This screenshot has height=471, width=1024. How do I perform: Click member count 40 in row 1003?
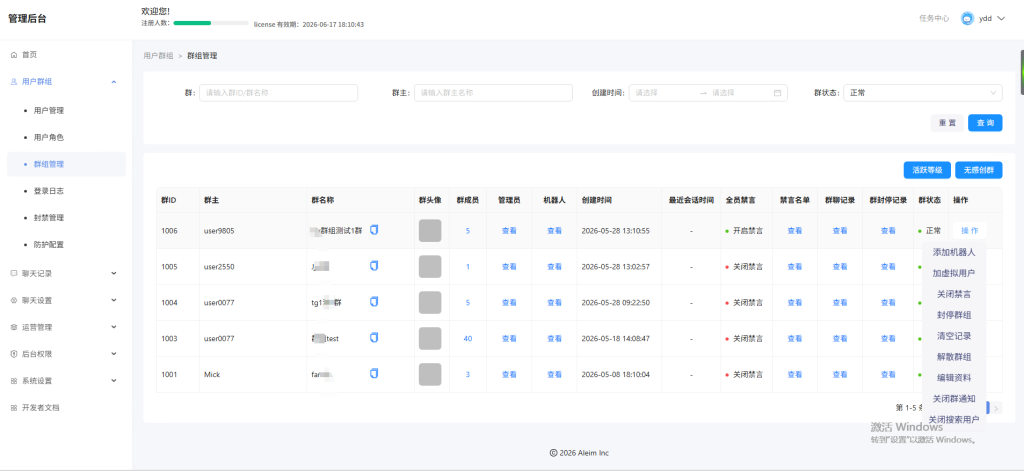[x=468, y=338]
